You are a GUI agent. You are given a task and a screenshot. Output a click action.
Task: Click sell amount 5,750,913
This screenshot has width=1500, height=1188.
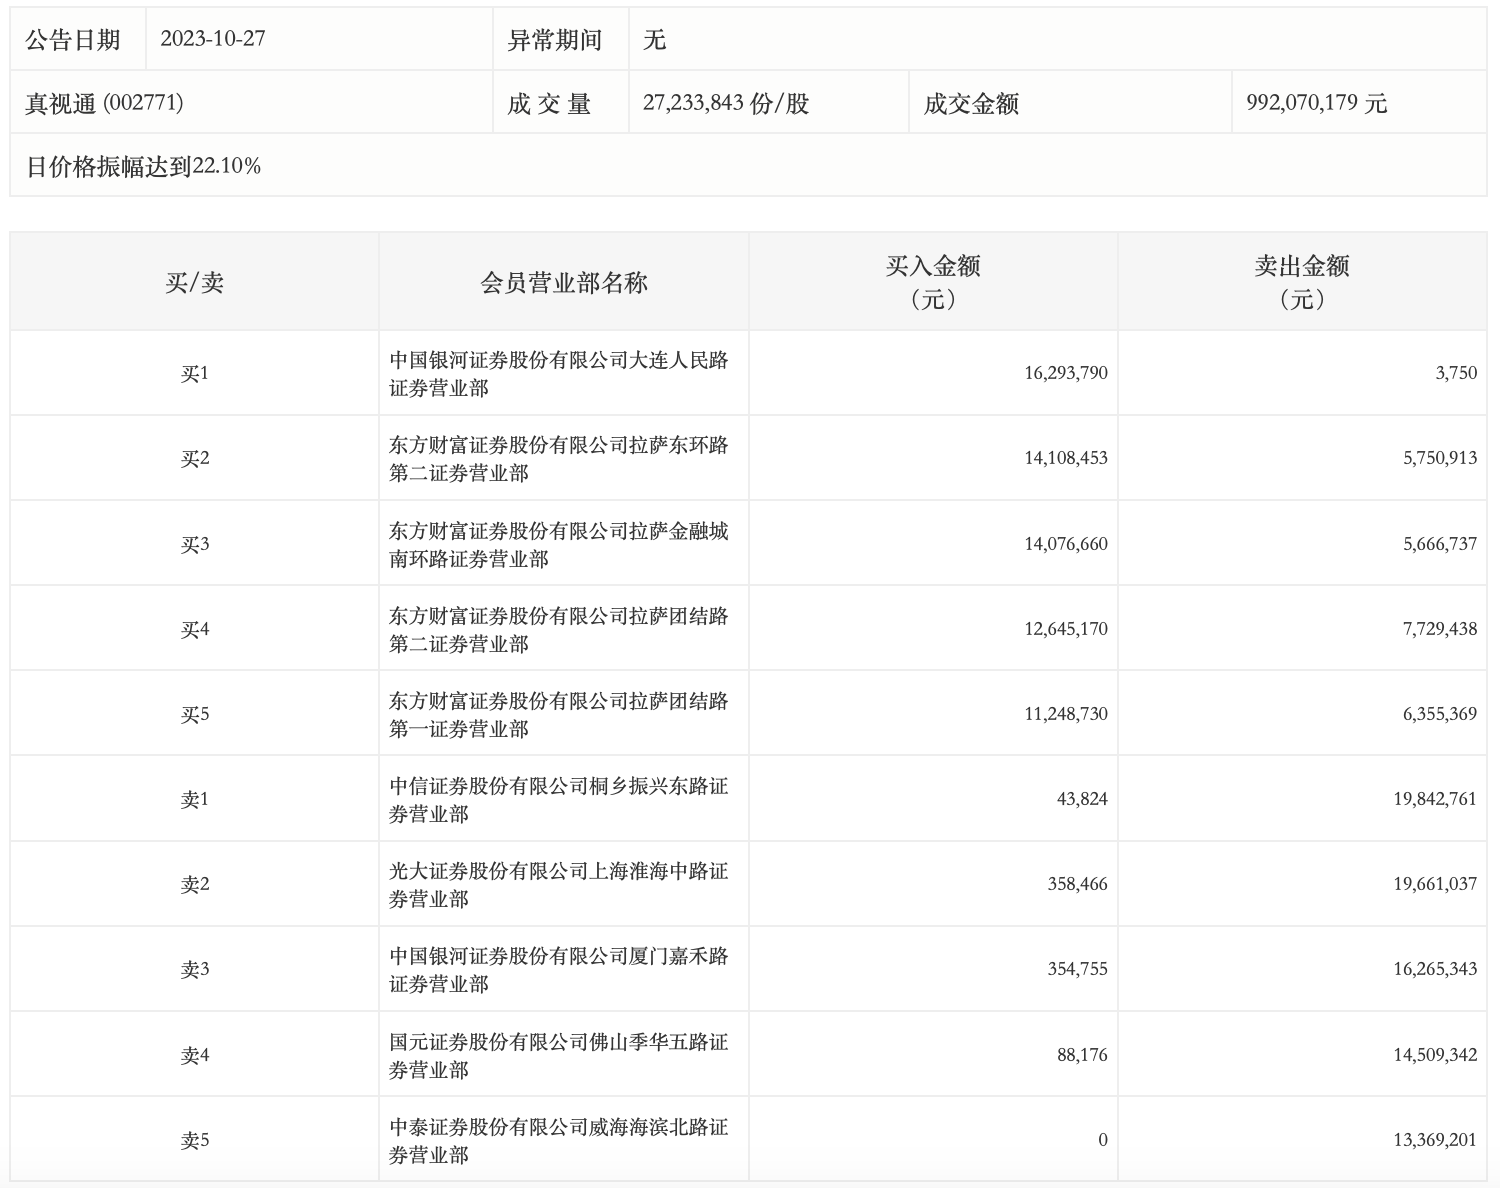[1440, 458]
